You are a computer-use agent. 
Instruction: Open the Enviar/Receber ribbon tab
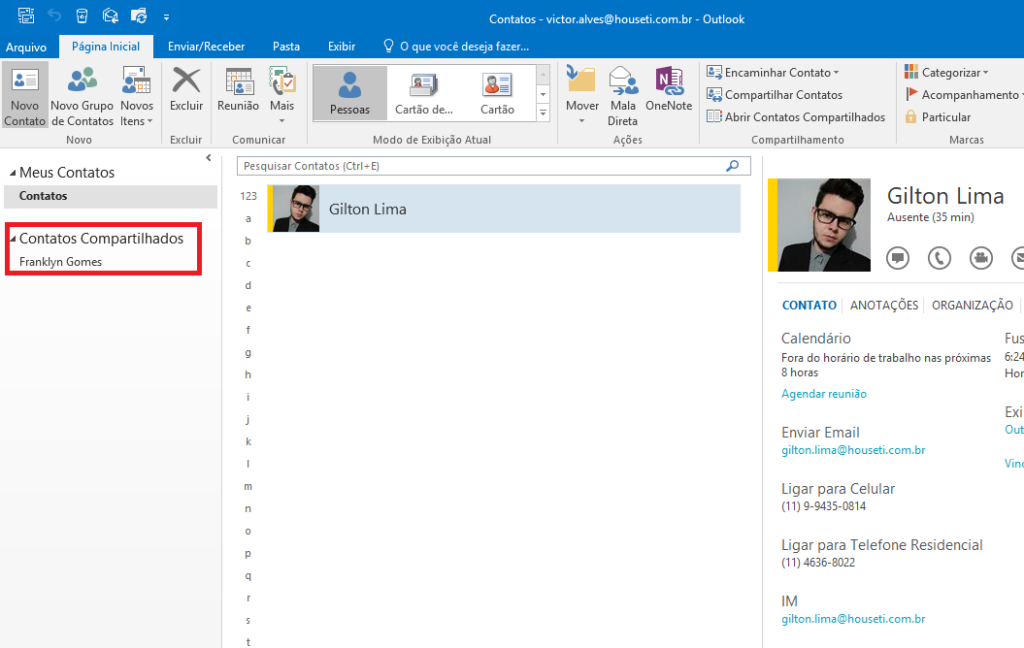pyautogui.click(x=207, y=46)
